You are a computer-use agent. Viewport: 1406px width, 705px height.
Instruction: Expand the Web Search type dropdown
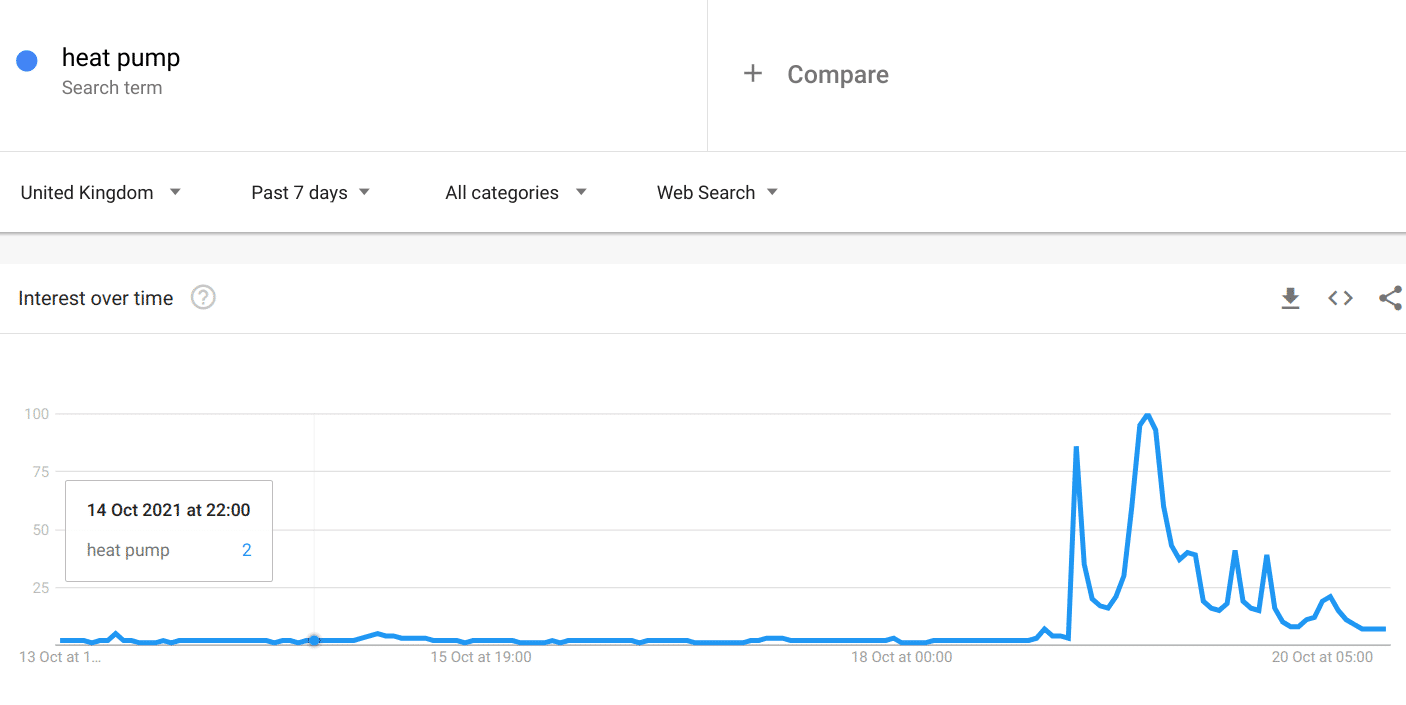click(x=717, y=192)
